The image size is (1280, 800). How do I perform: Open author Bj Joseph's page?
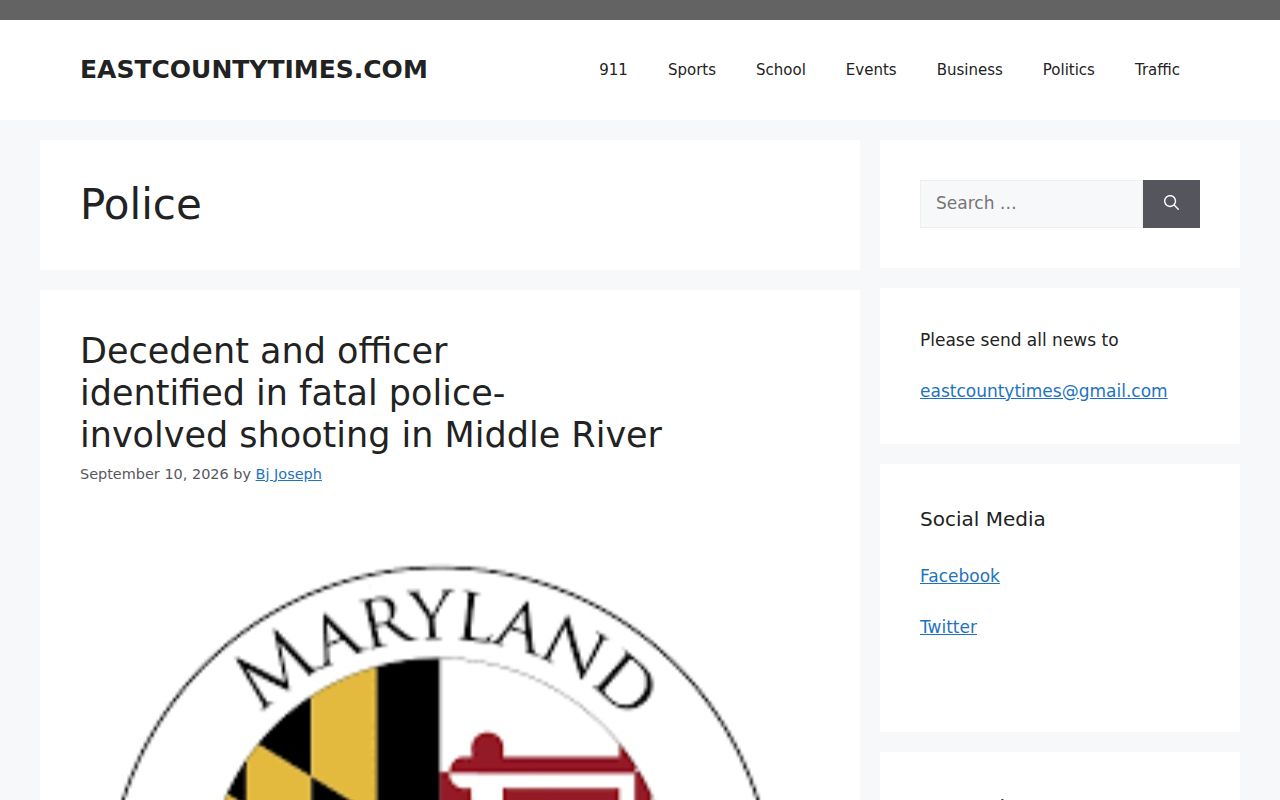pyautogui.click(x=289, y=474)
